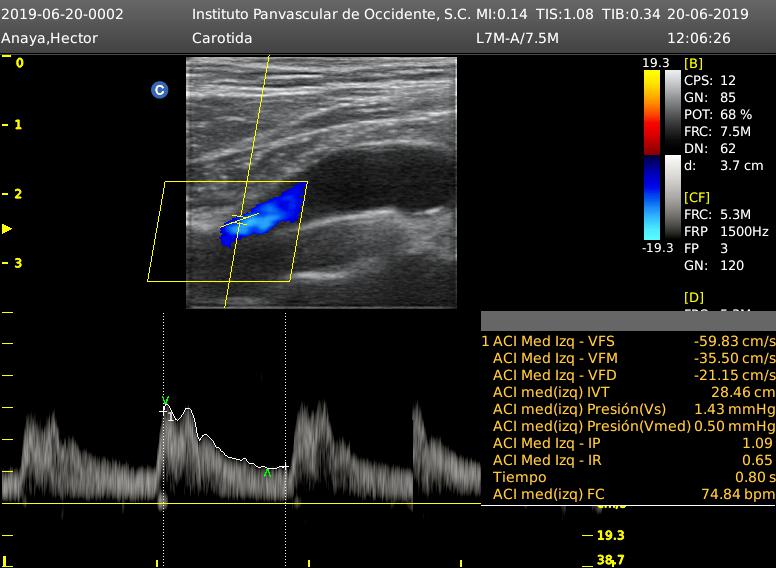
Task: Click the date 20-06-2019
Action: [x=708, y=14]
